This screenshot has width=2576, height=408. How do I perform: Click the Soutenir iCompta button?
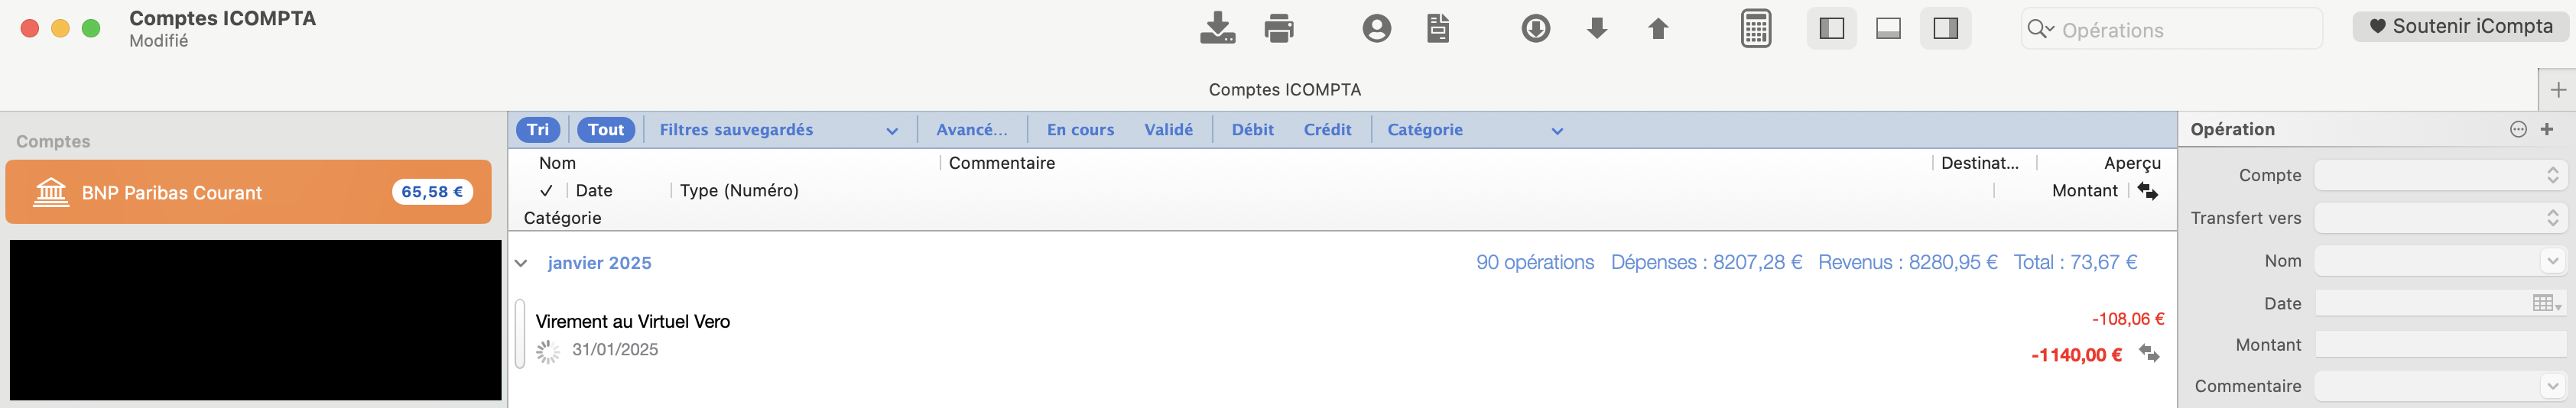coord(2460,27)
